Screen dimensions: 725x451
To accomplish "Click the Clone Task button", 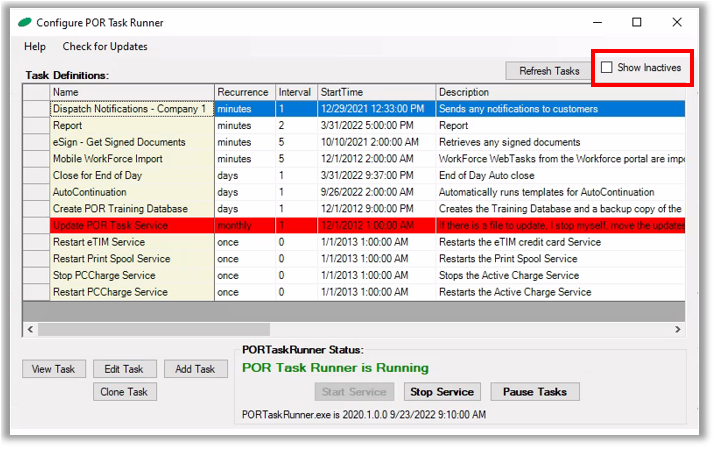I will (125, 392).
